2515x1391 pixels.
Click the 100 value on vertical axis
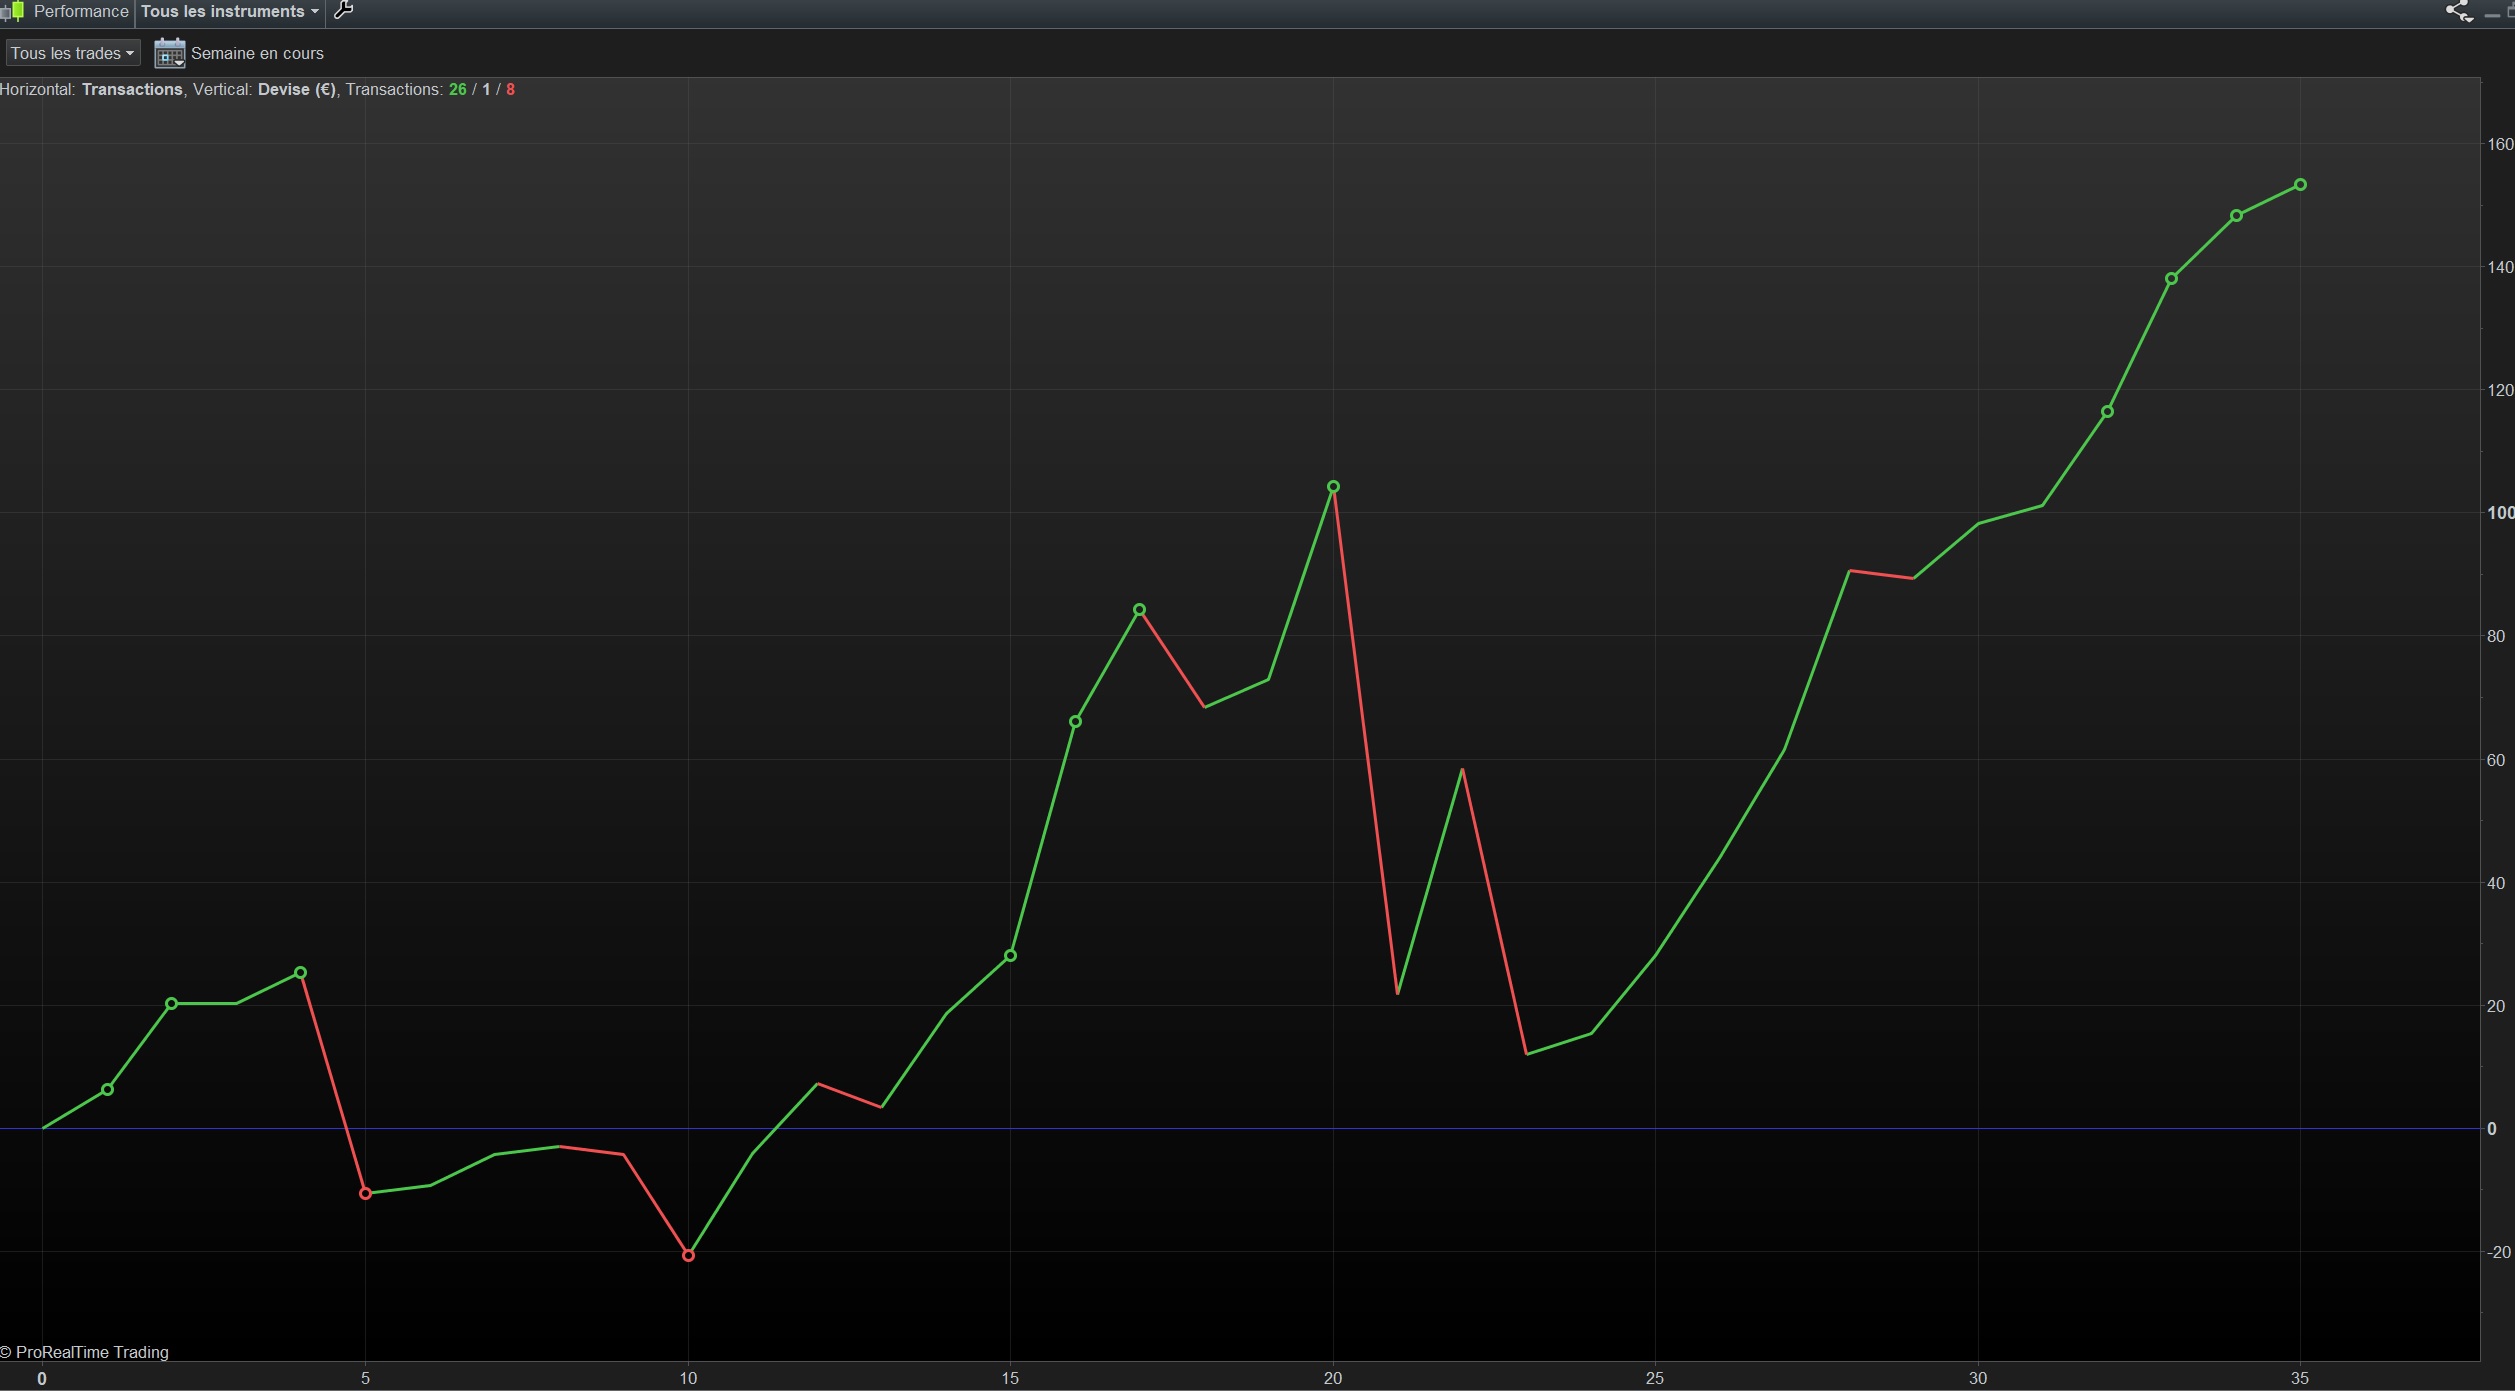(2499, 513)
